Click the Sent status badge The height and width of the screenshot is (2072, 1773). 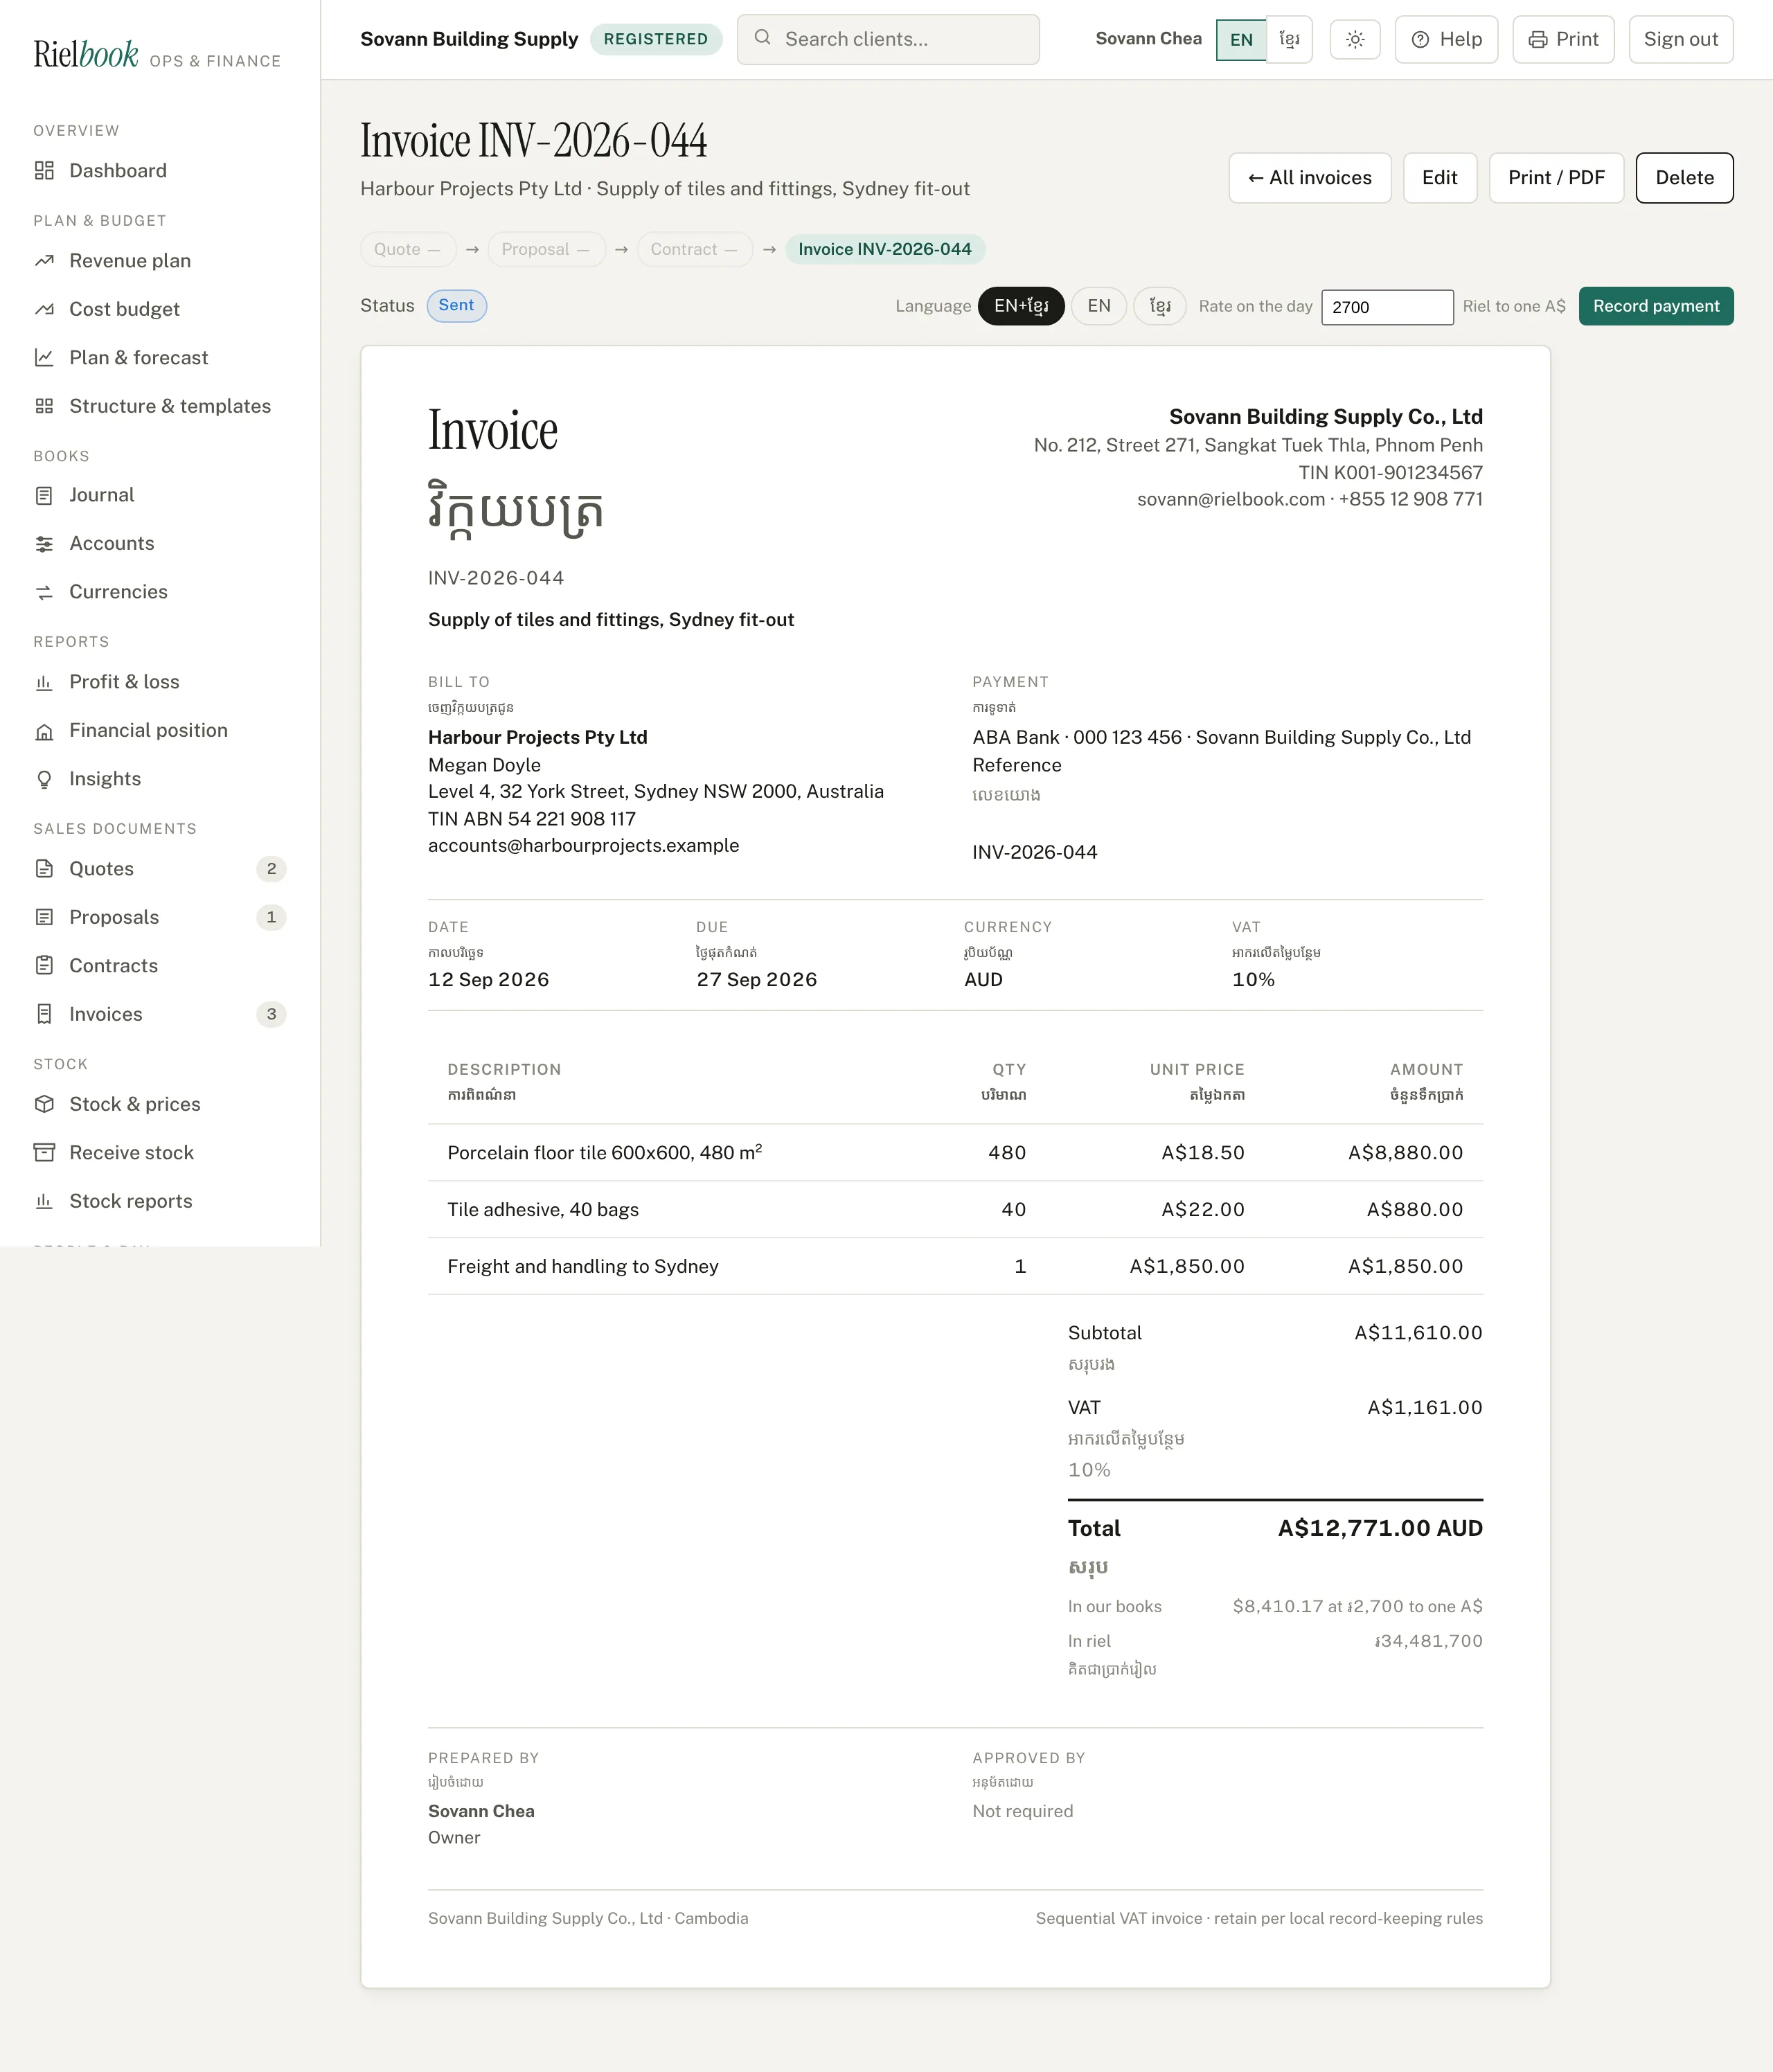(457, 306)
